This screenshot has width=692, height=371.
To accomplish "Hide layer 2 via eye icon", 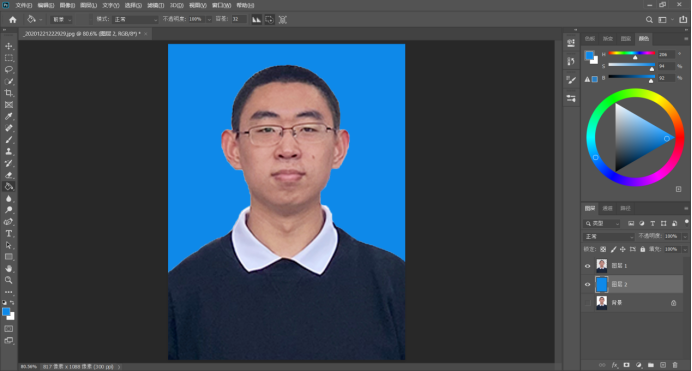I will tap(587, 285).
